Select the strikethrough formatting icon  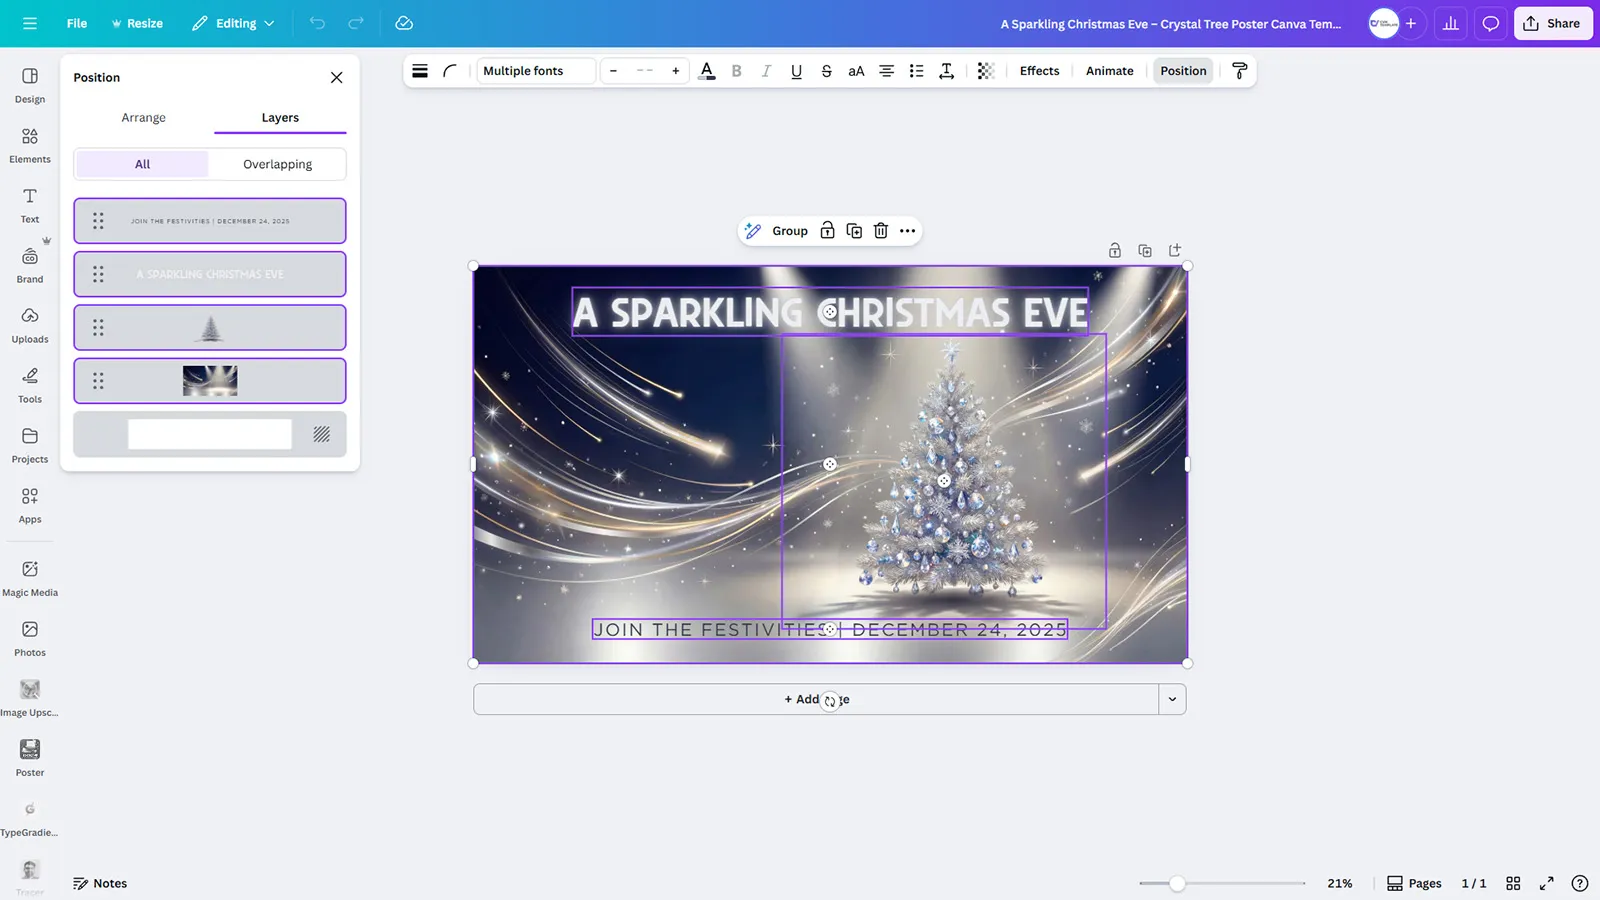click(x=826, y=71)
